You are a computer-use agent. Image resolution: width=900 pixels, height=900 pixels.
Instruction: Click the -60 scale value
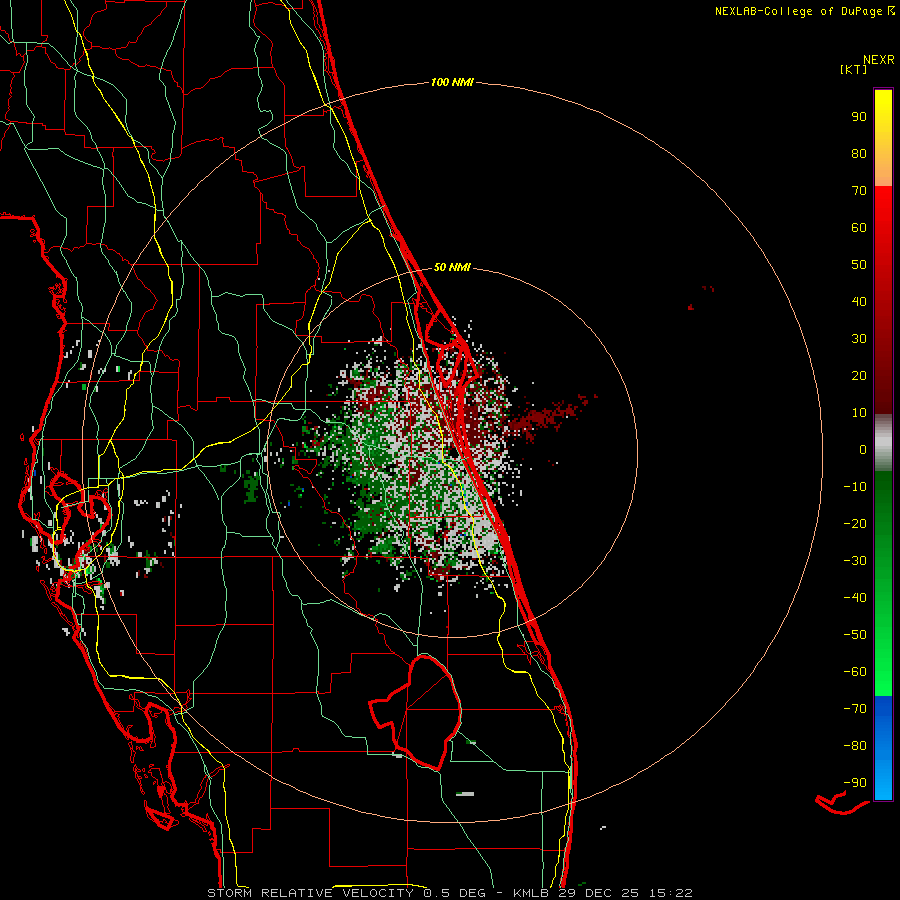855,672
